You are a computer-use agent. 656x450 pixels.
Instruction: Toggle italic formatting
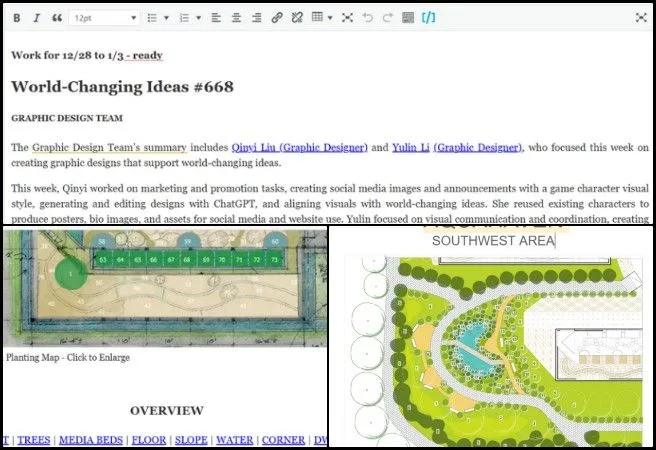36,18
